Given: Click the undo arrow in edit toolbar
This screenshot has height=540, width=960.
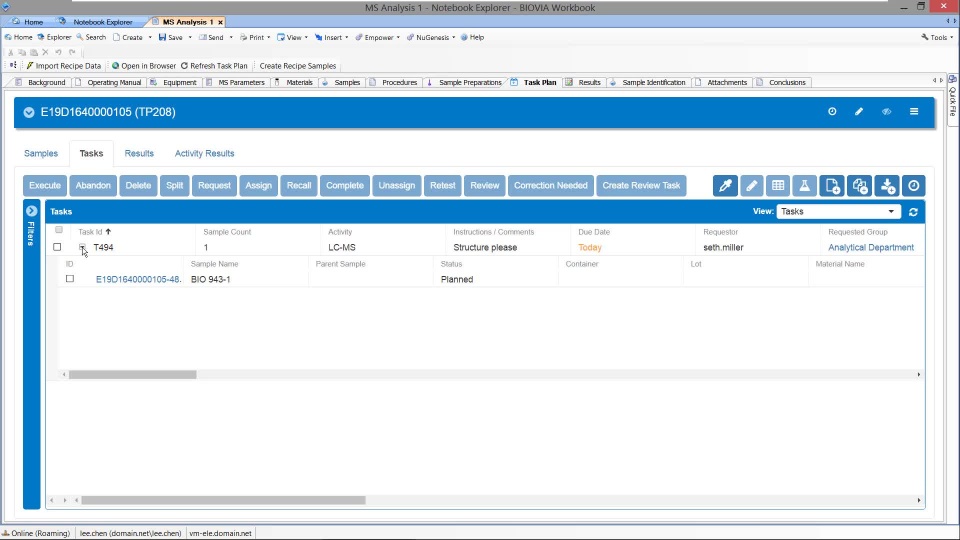Looking at the screenshot, I should [x=58, y=52].
